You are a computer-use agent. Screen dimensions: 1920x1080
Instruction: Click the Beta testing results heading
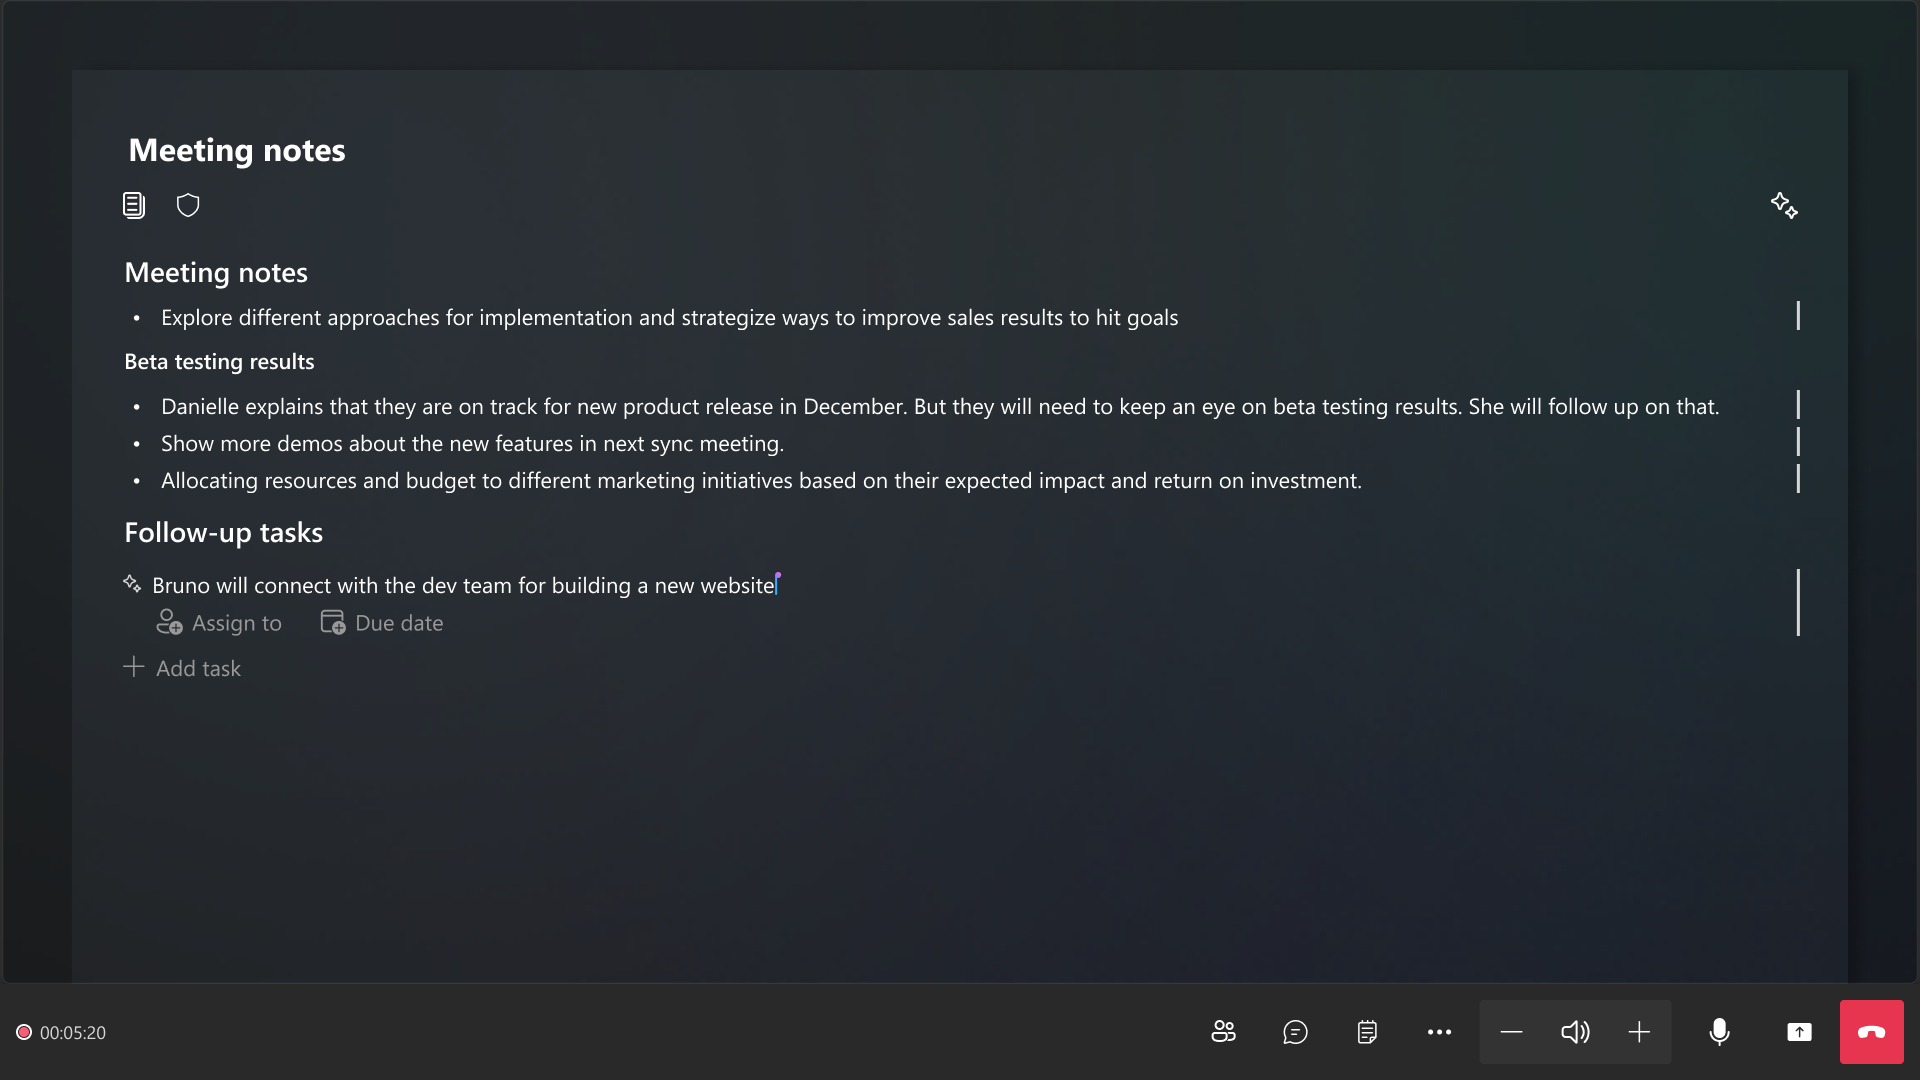click(219, 362)
